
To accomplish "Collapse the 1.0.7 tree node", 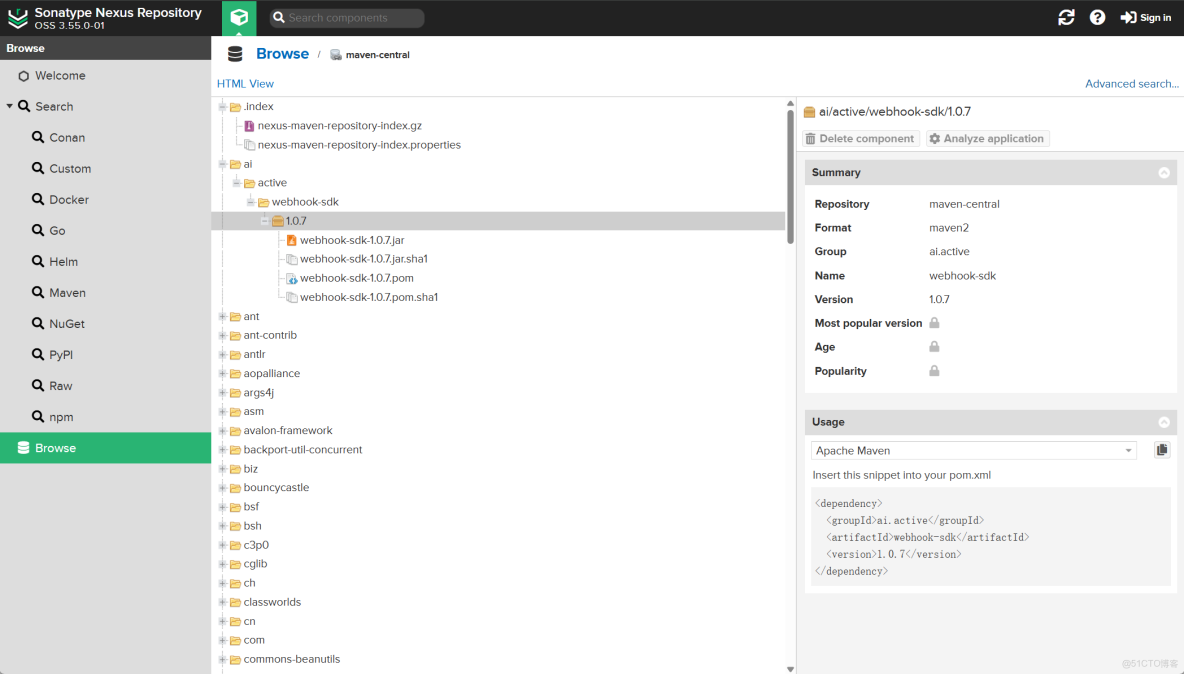I will [x=262, y=221].
